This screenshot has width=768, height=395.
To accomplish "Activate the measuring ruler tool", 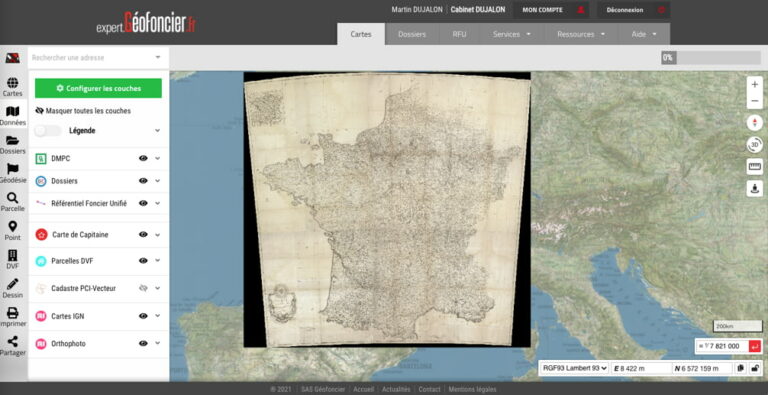I will [755, 167].
